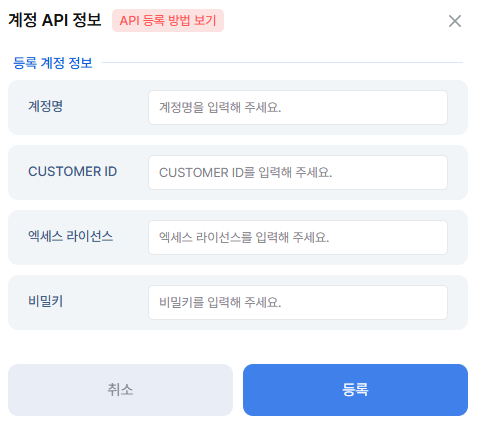Screen dimensions: 480x421
Task: Click the 엑세스 라이선스 label
Action: tap(71, 236)
